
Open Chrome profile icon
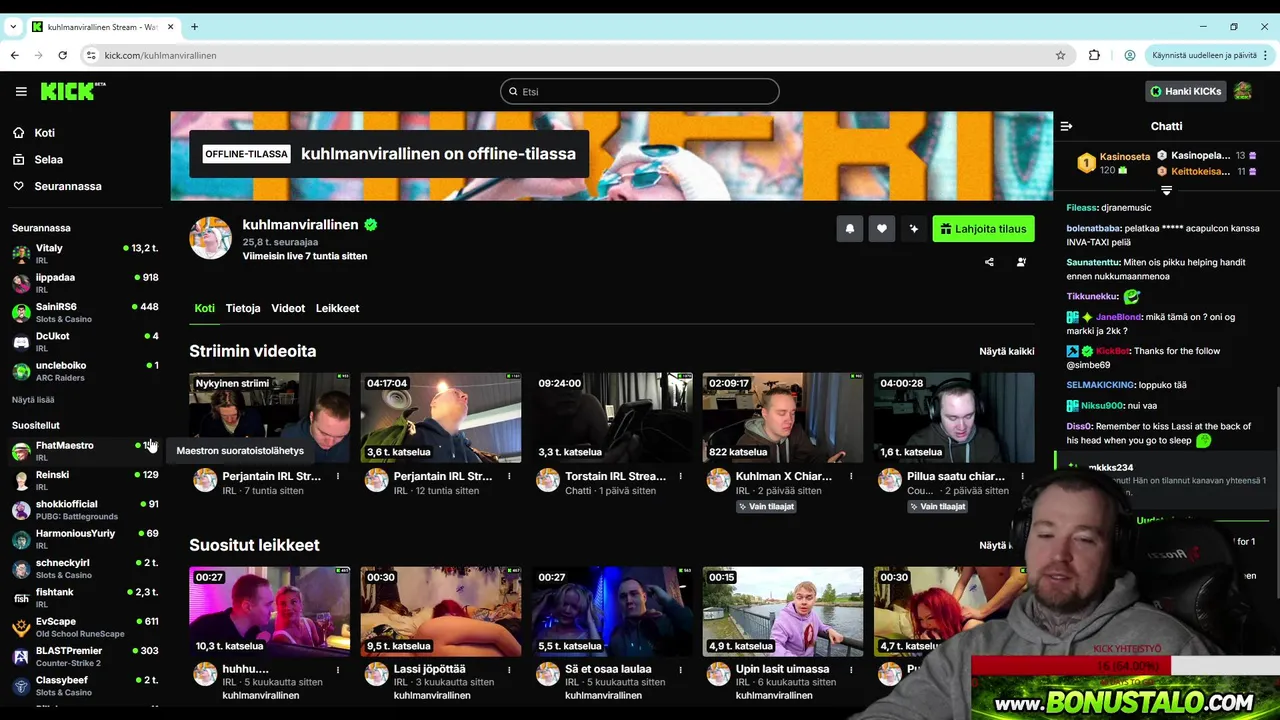click(x=1130, y=55)
